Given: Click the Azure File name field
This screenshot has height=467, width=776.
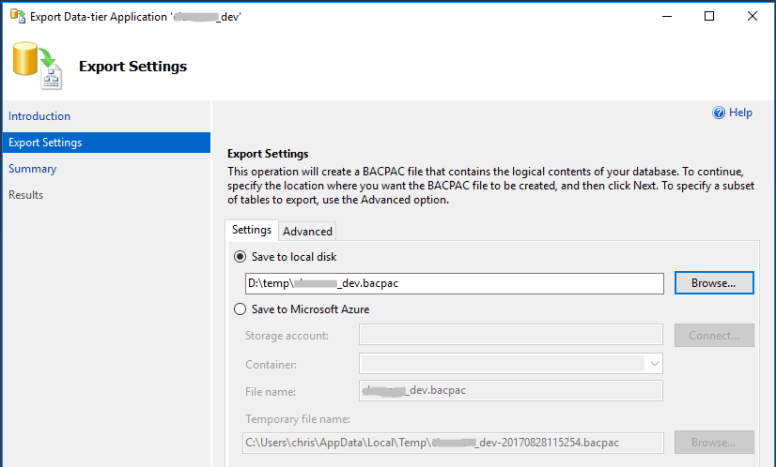Looking at the screenshot, I should point(510,391).
